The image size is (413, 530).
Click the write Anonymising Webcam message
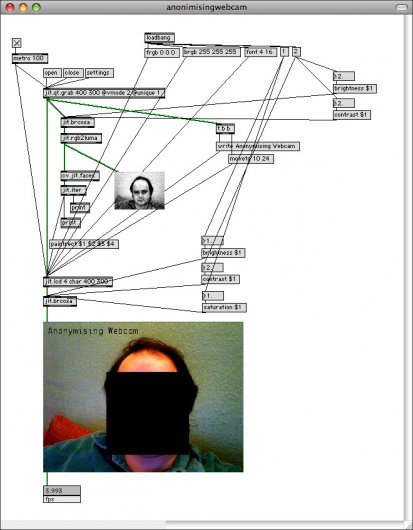pos(258,146)
